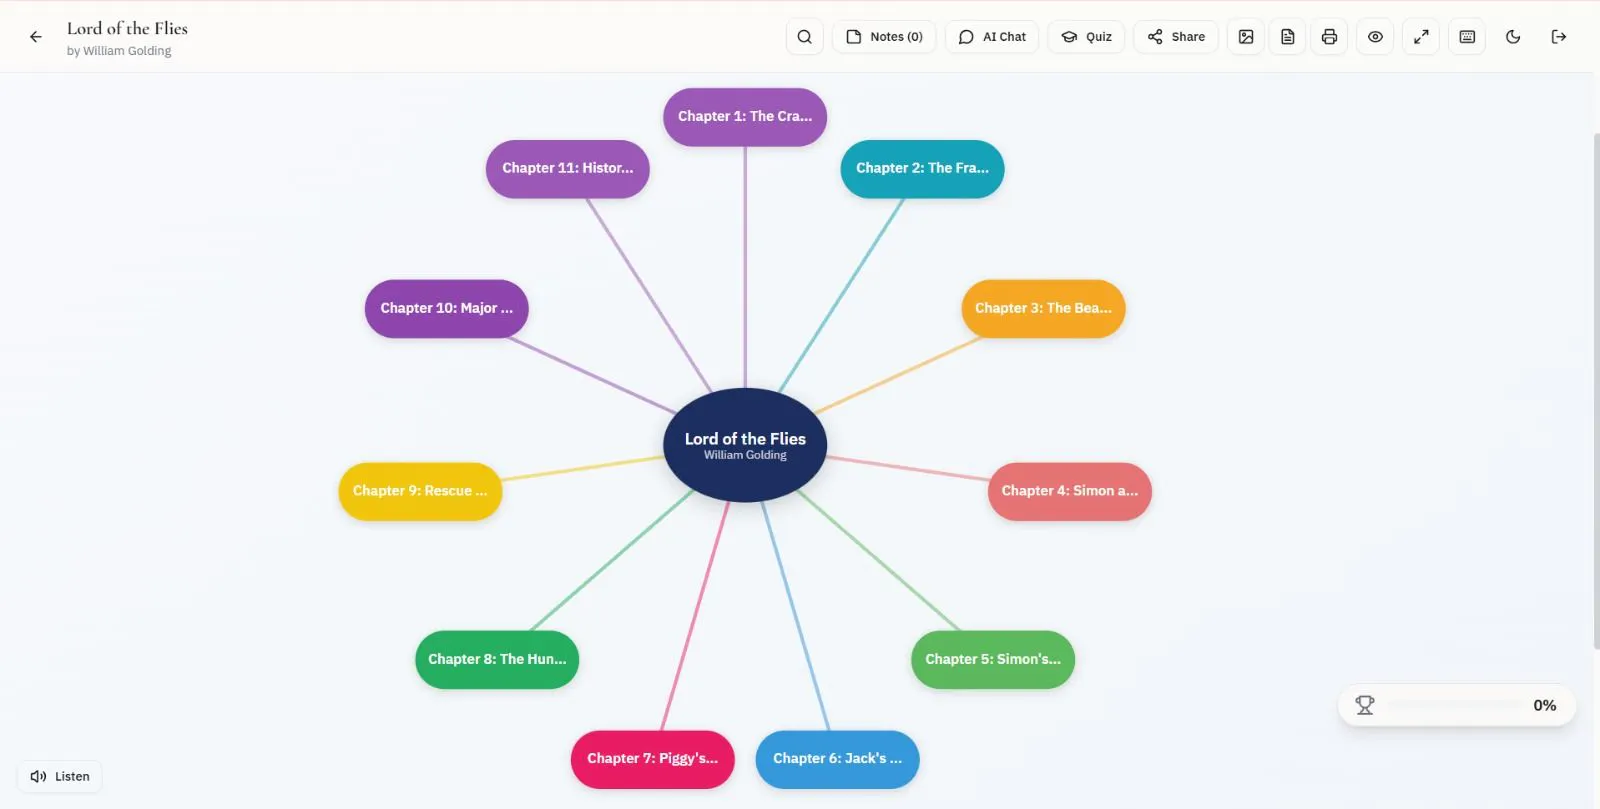Click the trophy progress icon
Screen dimensions: 1600x809
click(1365, 705)
